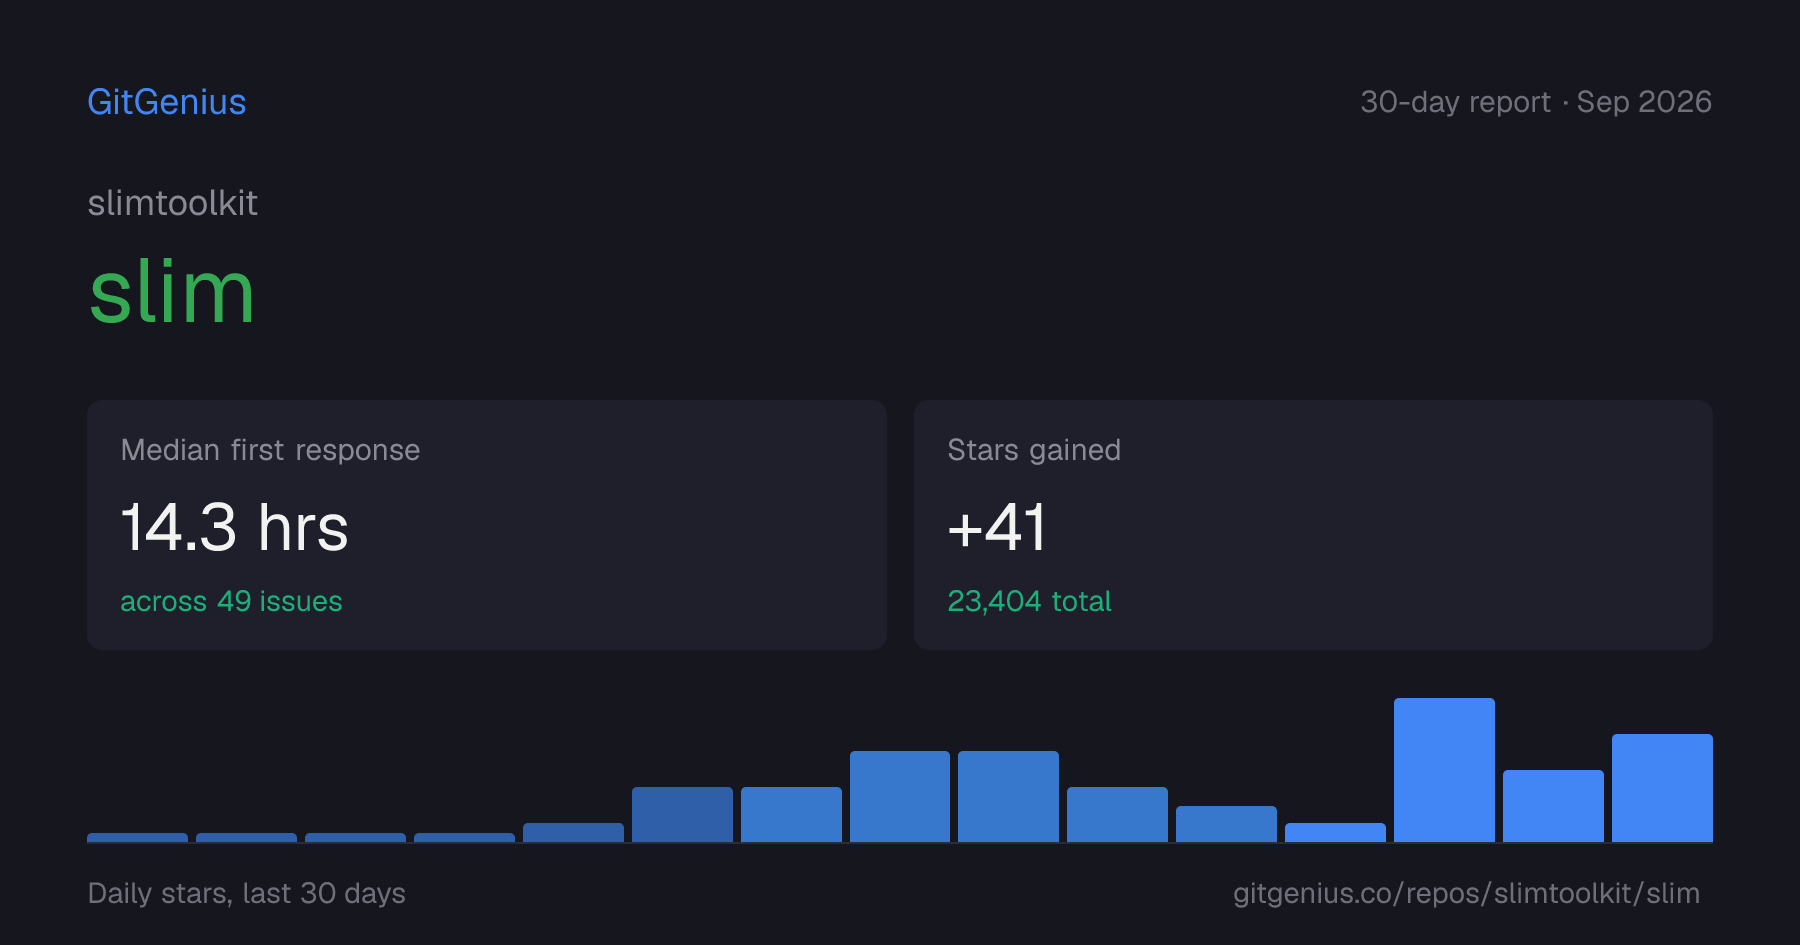Click the Stars gained label

1034,450
